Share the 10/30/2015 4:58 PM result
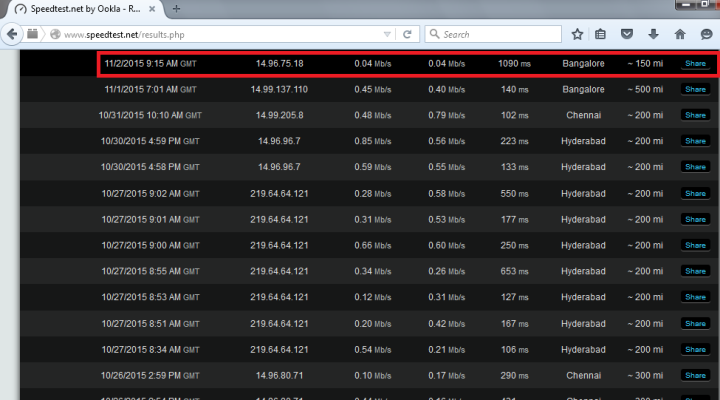The image size is (720, 400). pos(695,167)
